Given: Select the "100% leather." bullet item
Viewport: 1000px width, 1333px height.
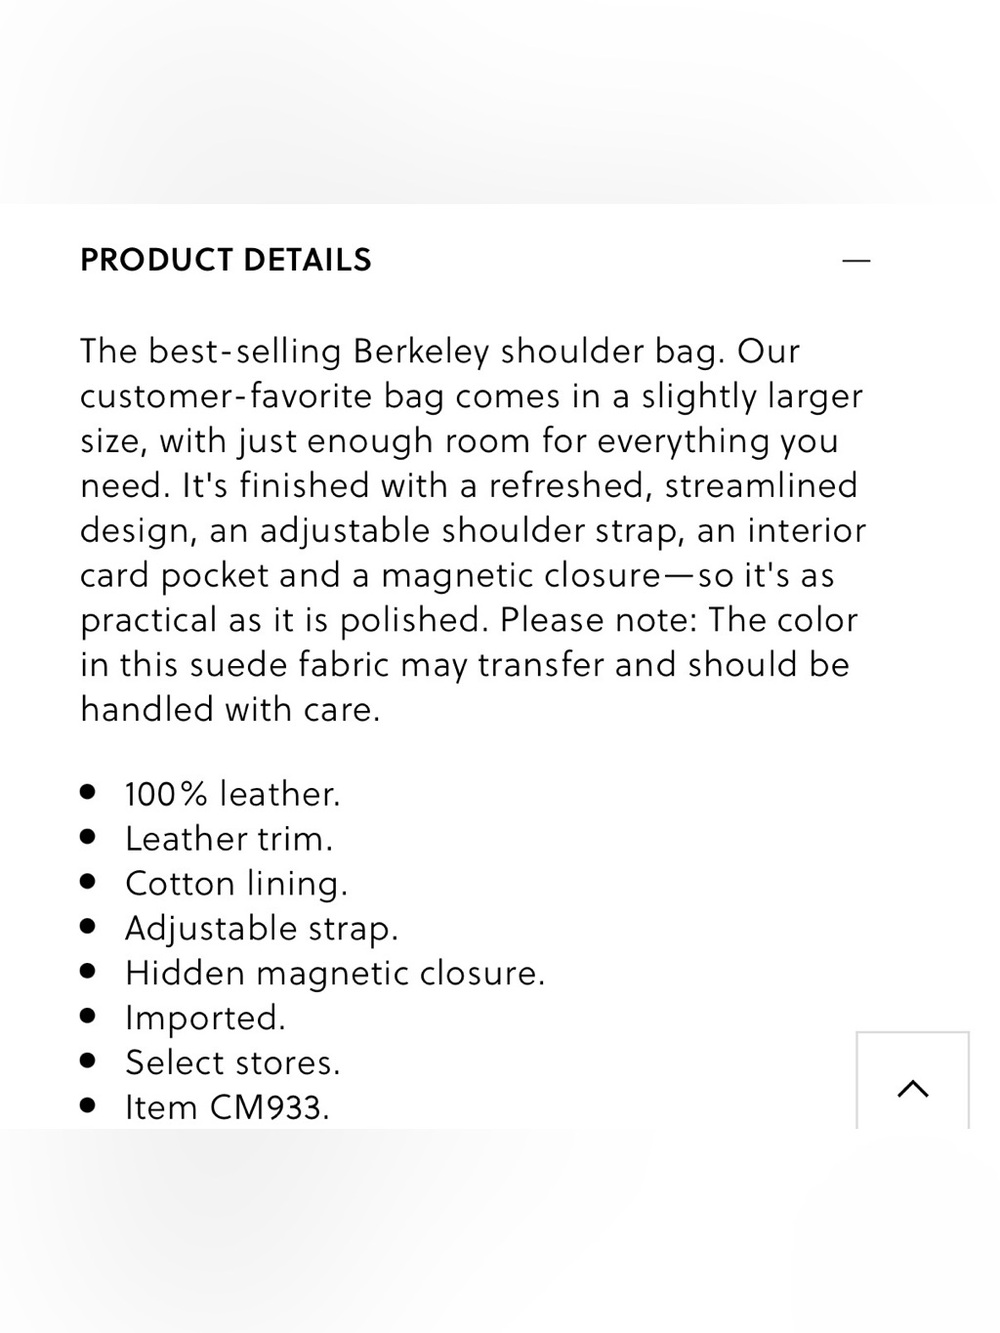Looking at the screenshot, I should (x=233, y=794).
